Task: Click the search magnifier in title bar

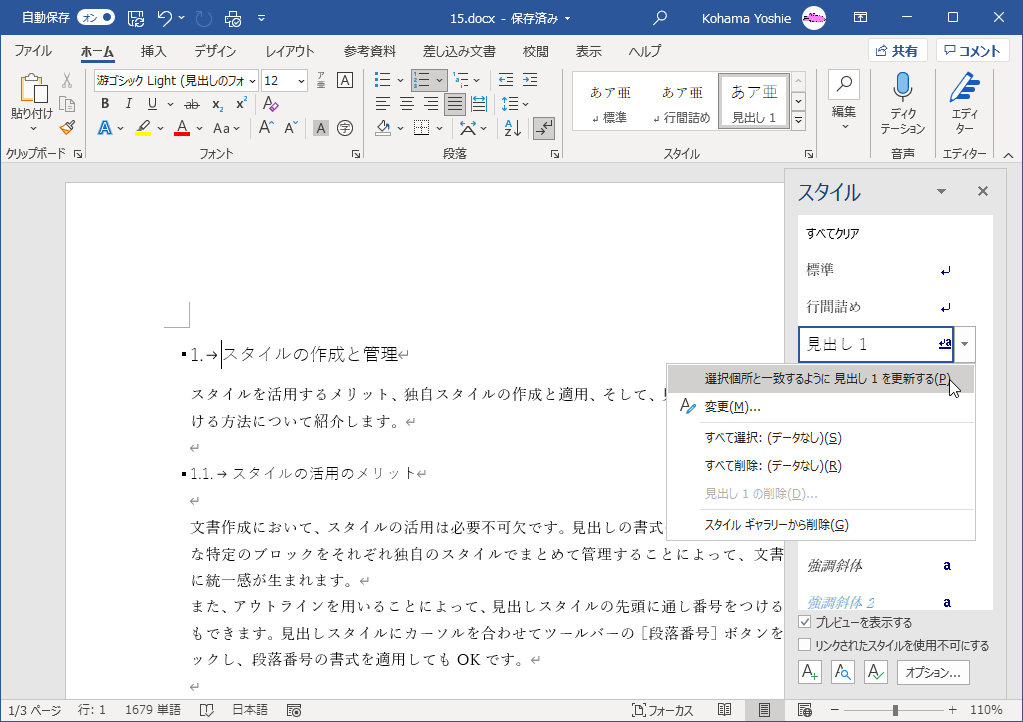Action: coord(660,18)
